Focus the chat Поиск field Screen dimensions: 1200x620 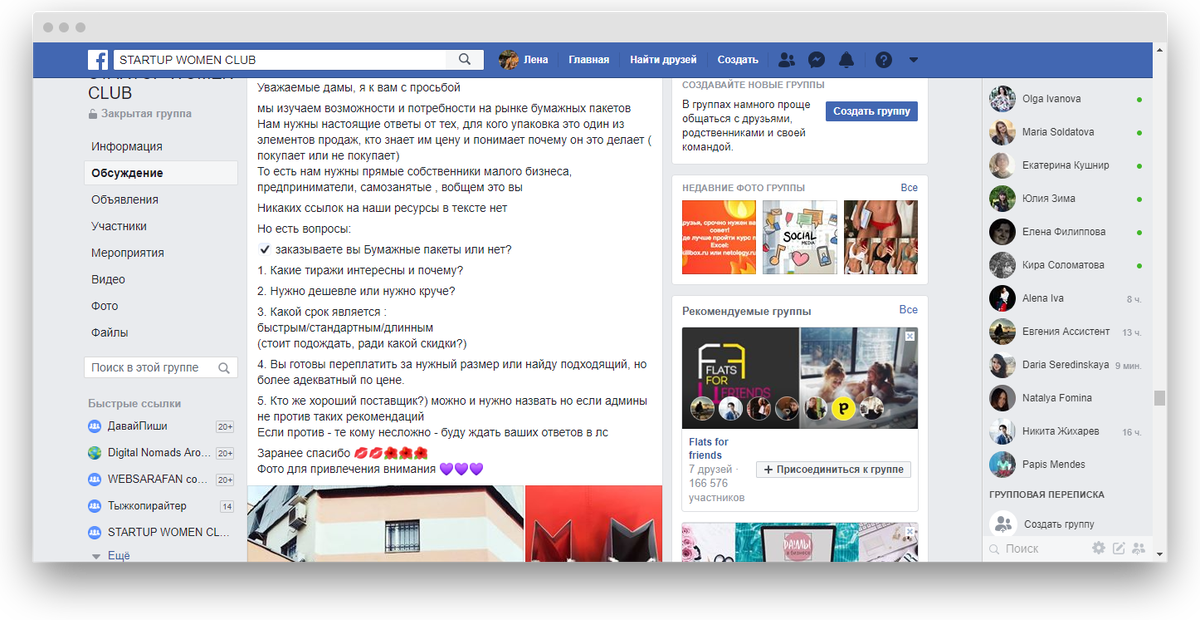[1036, 548]
